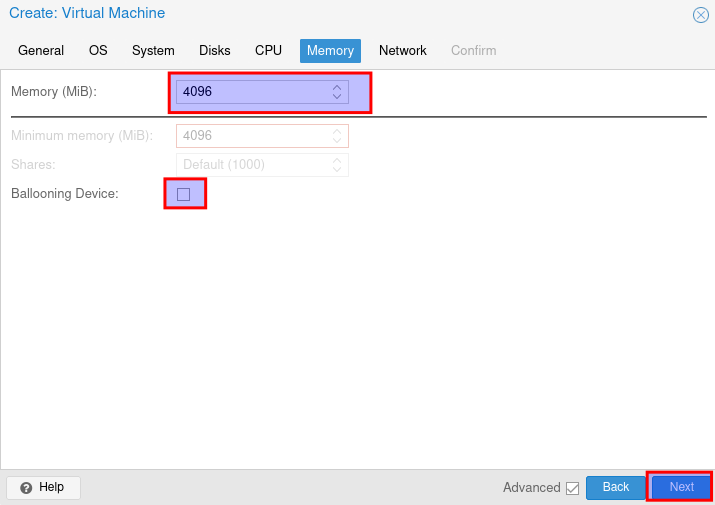Select the Disks tab
715x505 pixels.
click(x=214, y=51)
